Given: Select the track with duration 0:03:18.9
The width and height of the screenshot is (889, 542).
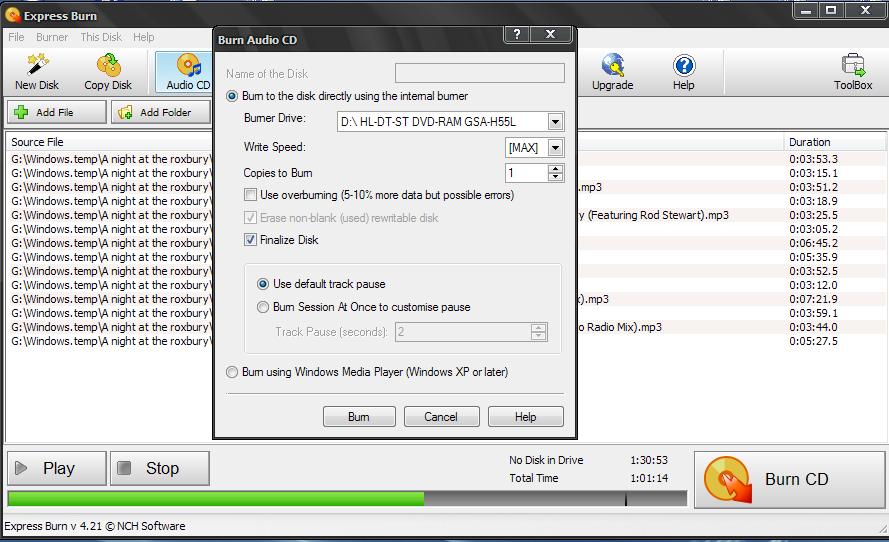Looking at the screenshot, I should click(445, 201).
